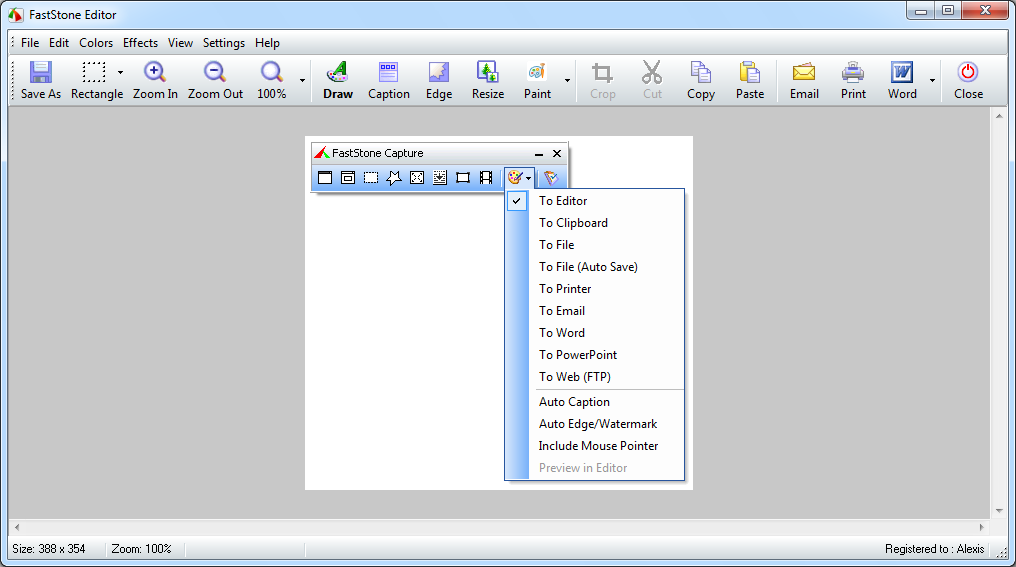Click the right arrow of horizontal scrollbar
The image size is (1016, 567).
[982, 527]
